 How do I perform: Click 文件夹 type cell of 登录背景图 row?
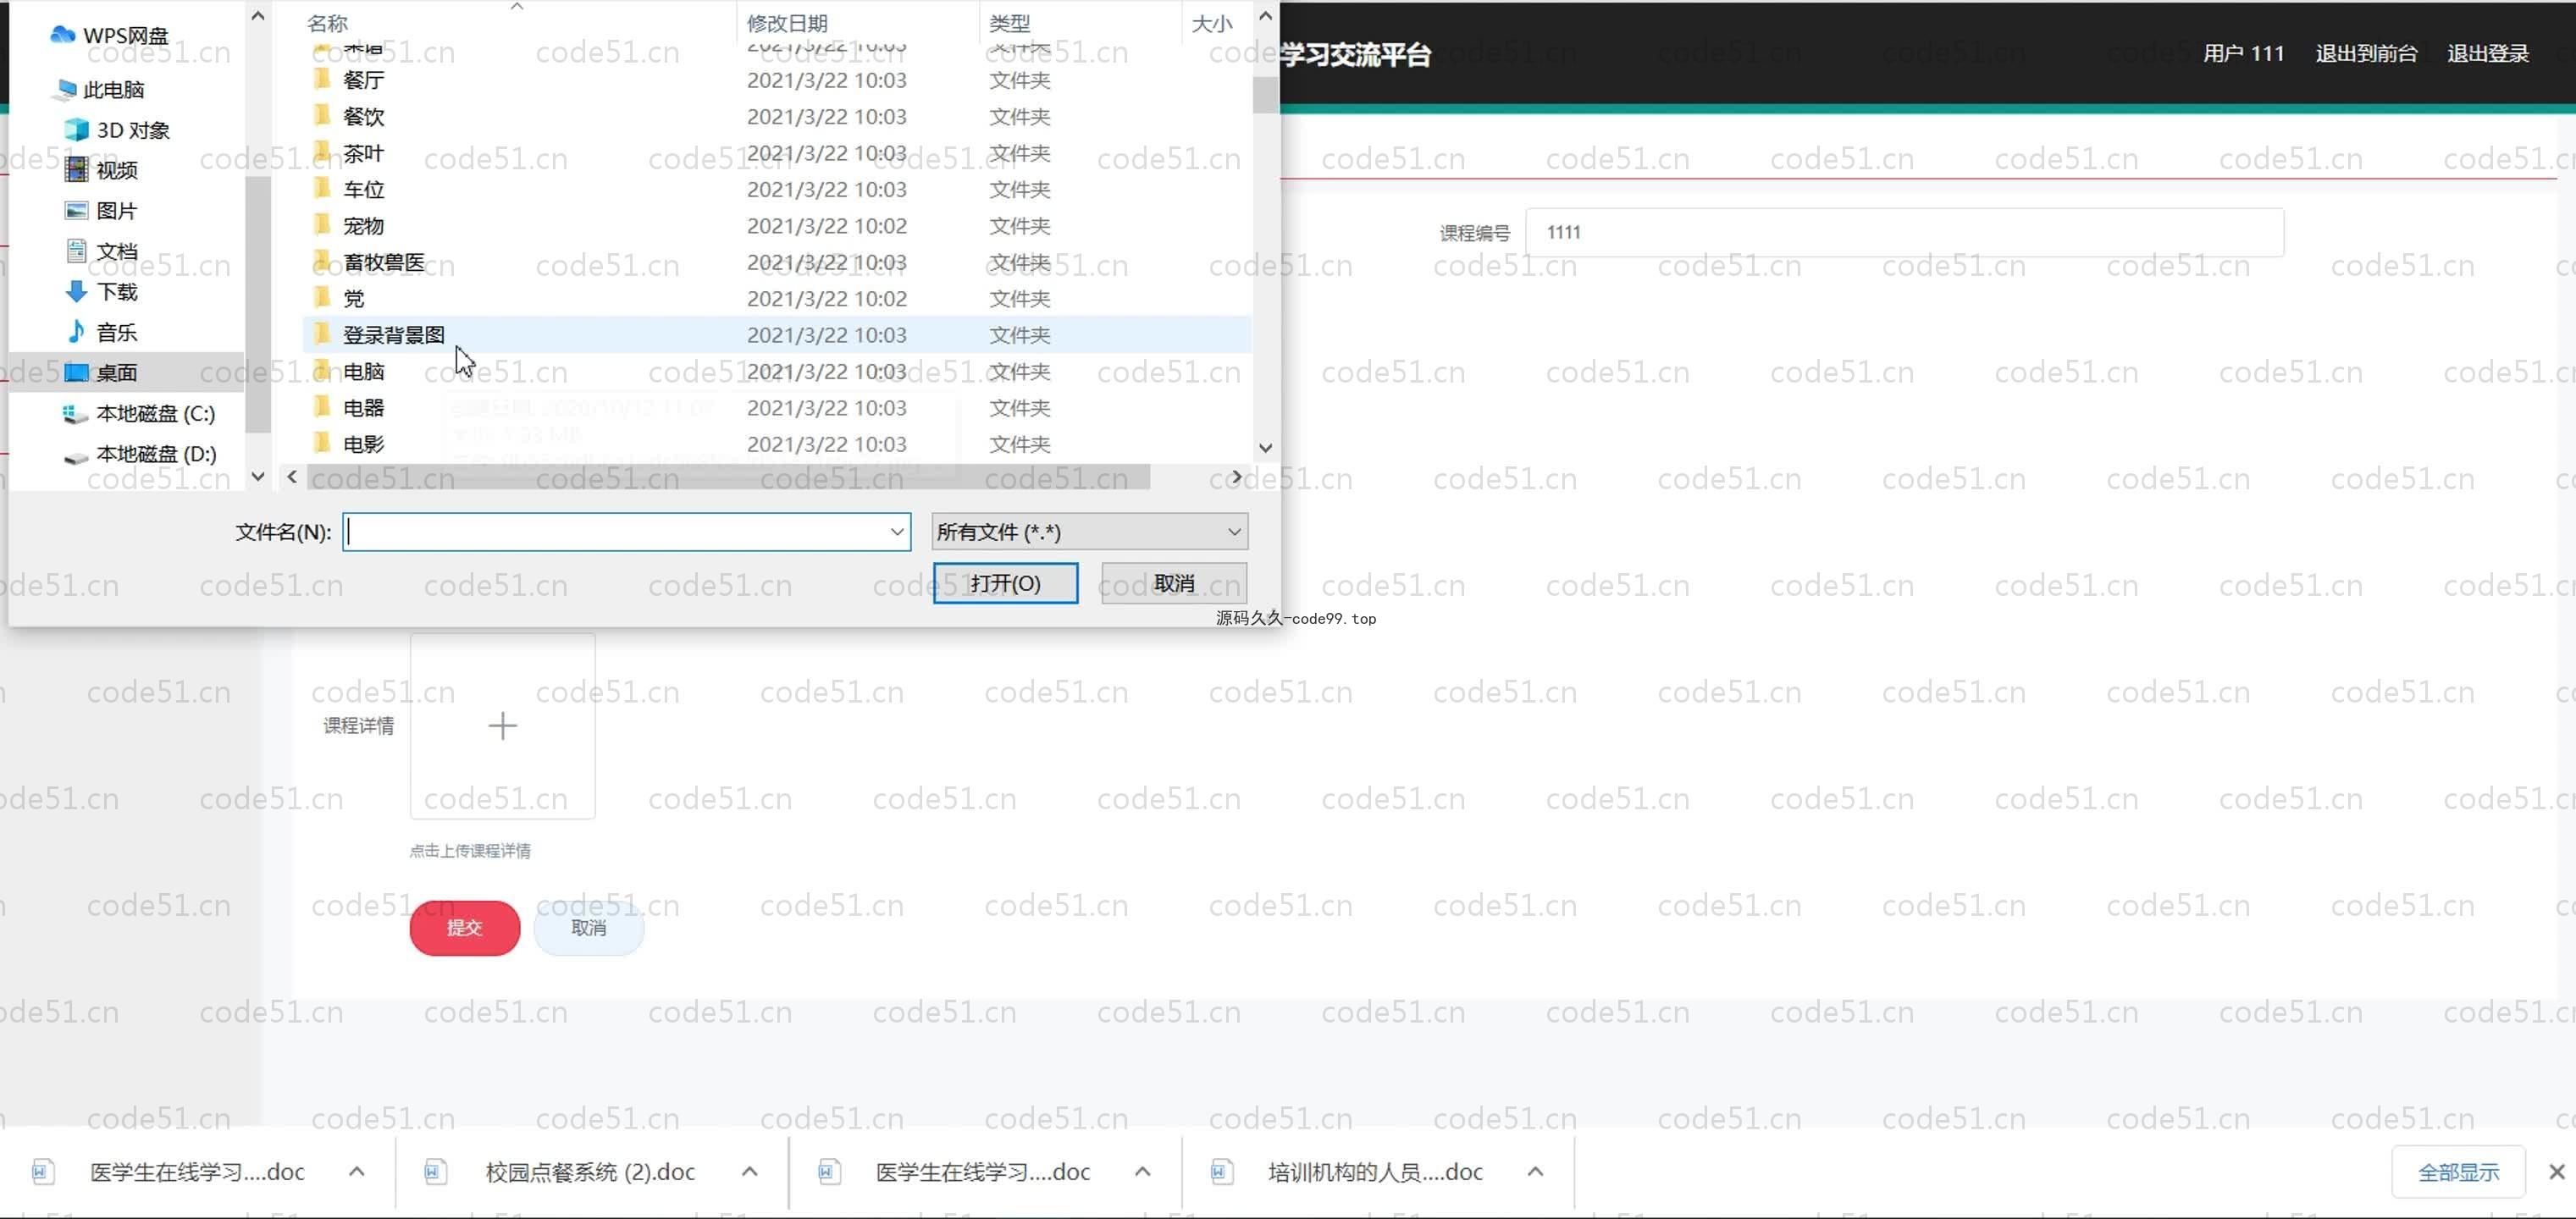coord(1019,335)
